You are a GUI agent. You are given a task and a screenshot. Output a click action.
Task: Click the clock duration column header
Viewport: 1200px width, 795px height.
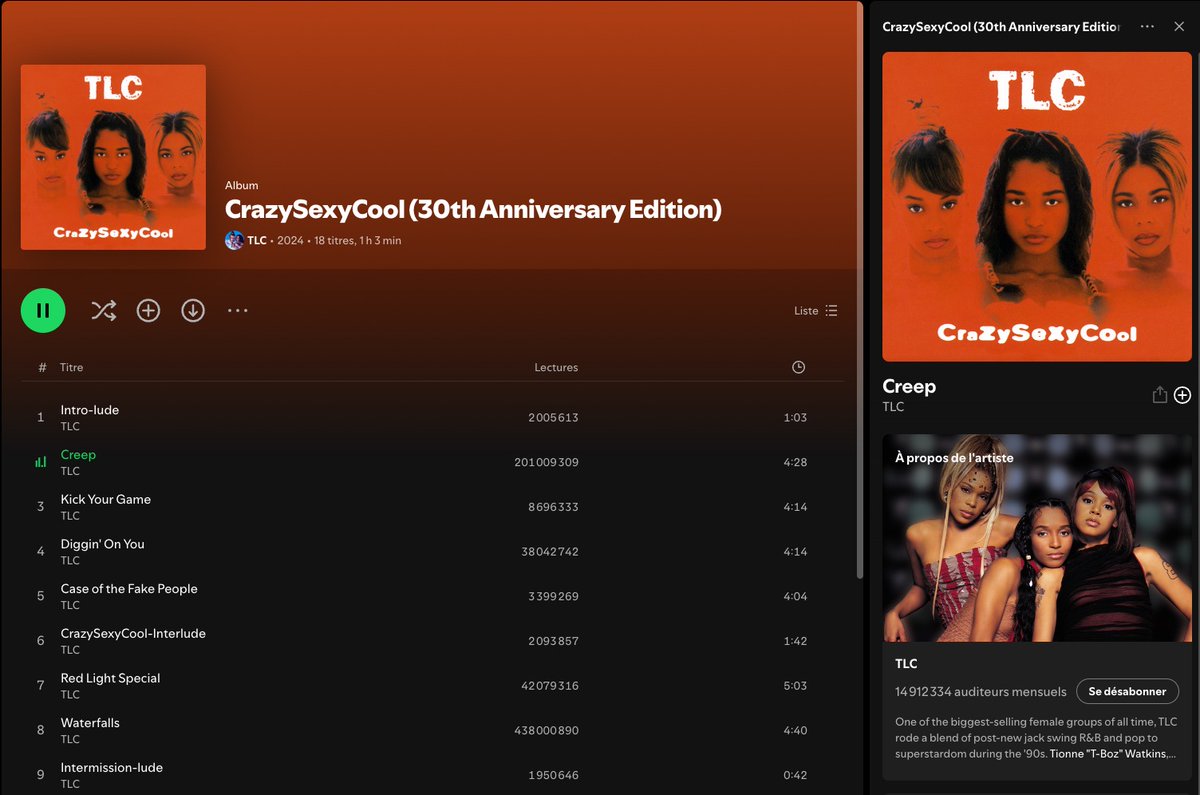pos(798,367)
